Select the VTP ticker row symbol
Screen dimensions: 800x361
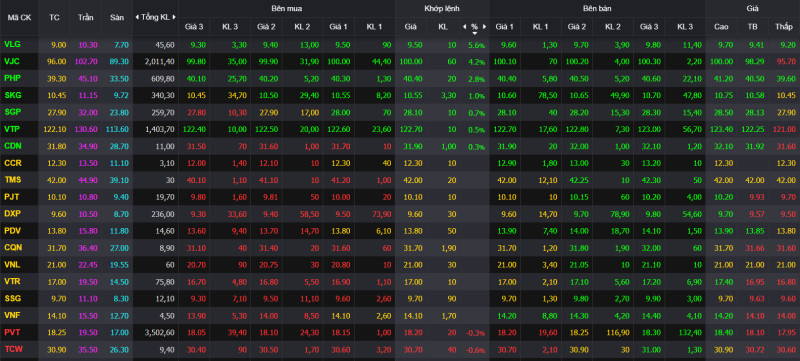point(12,130)
